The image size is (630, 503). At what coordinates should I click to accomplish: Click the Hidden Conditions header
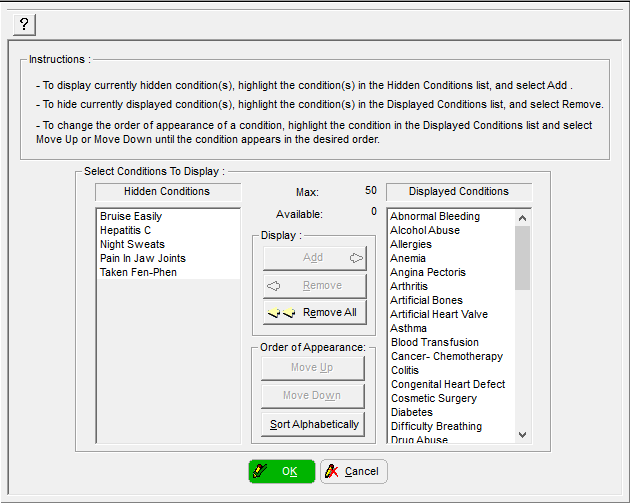[168, 192]
